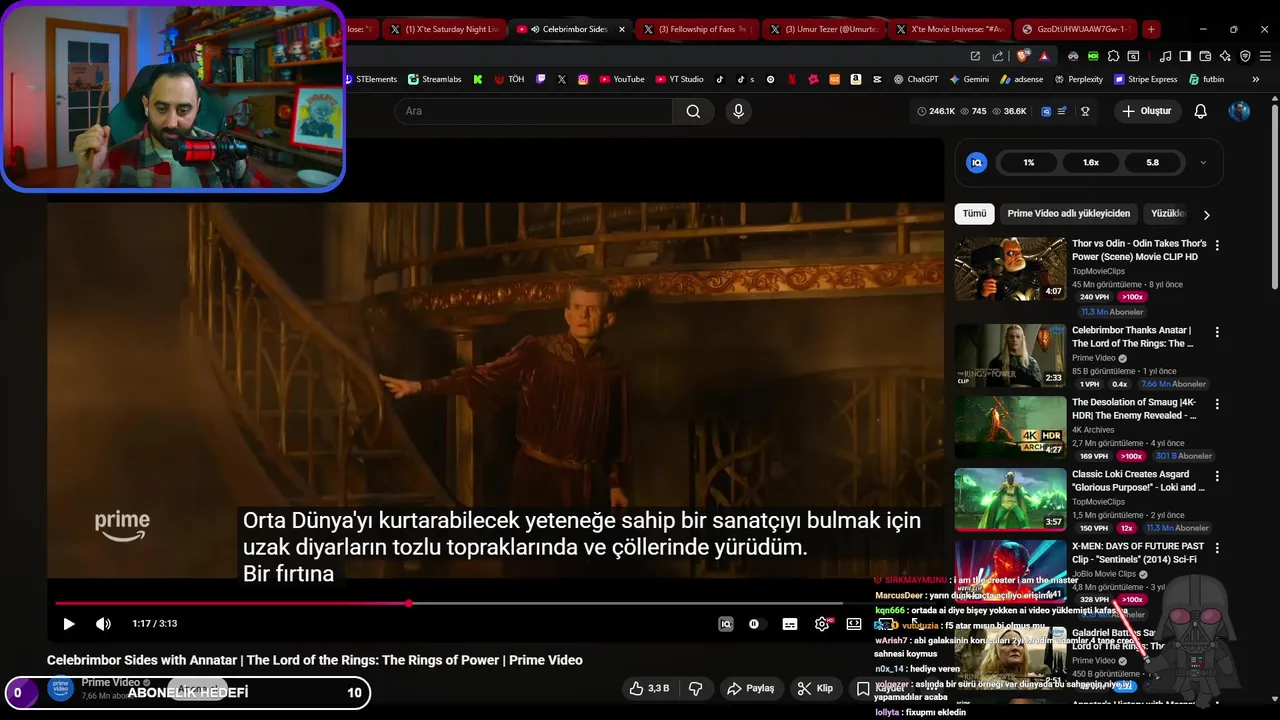
Task: Open The Desolation of Smaug title link
Action: 1134,409
